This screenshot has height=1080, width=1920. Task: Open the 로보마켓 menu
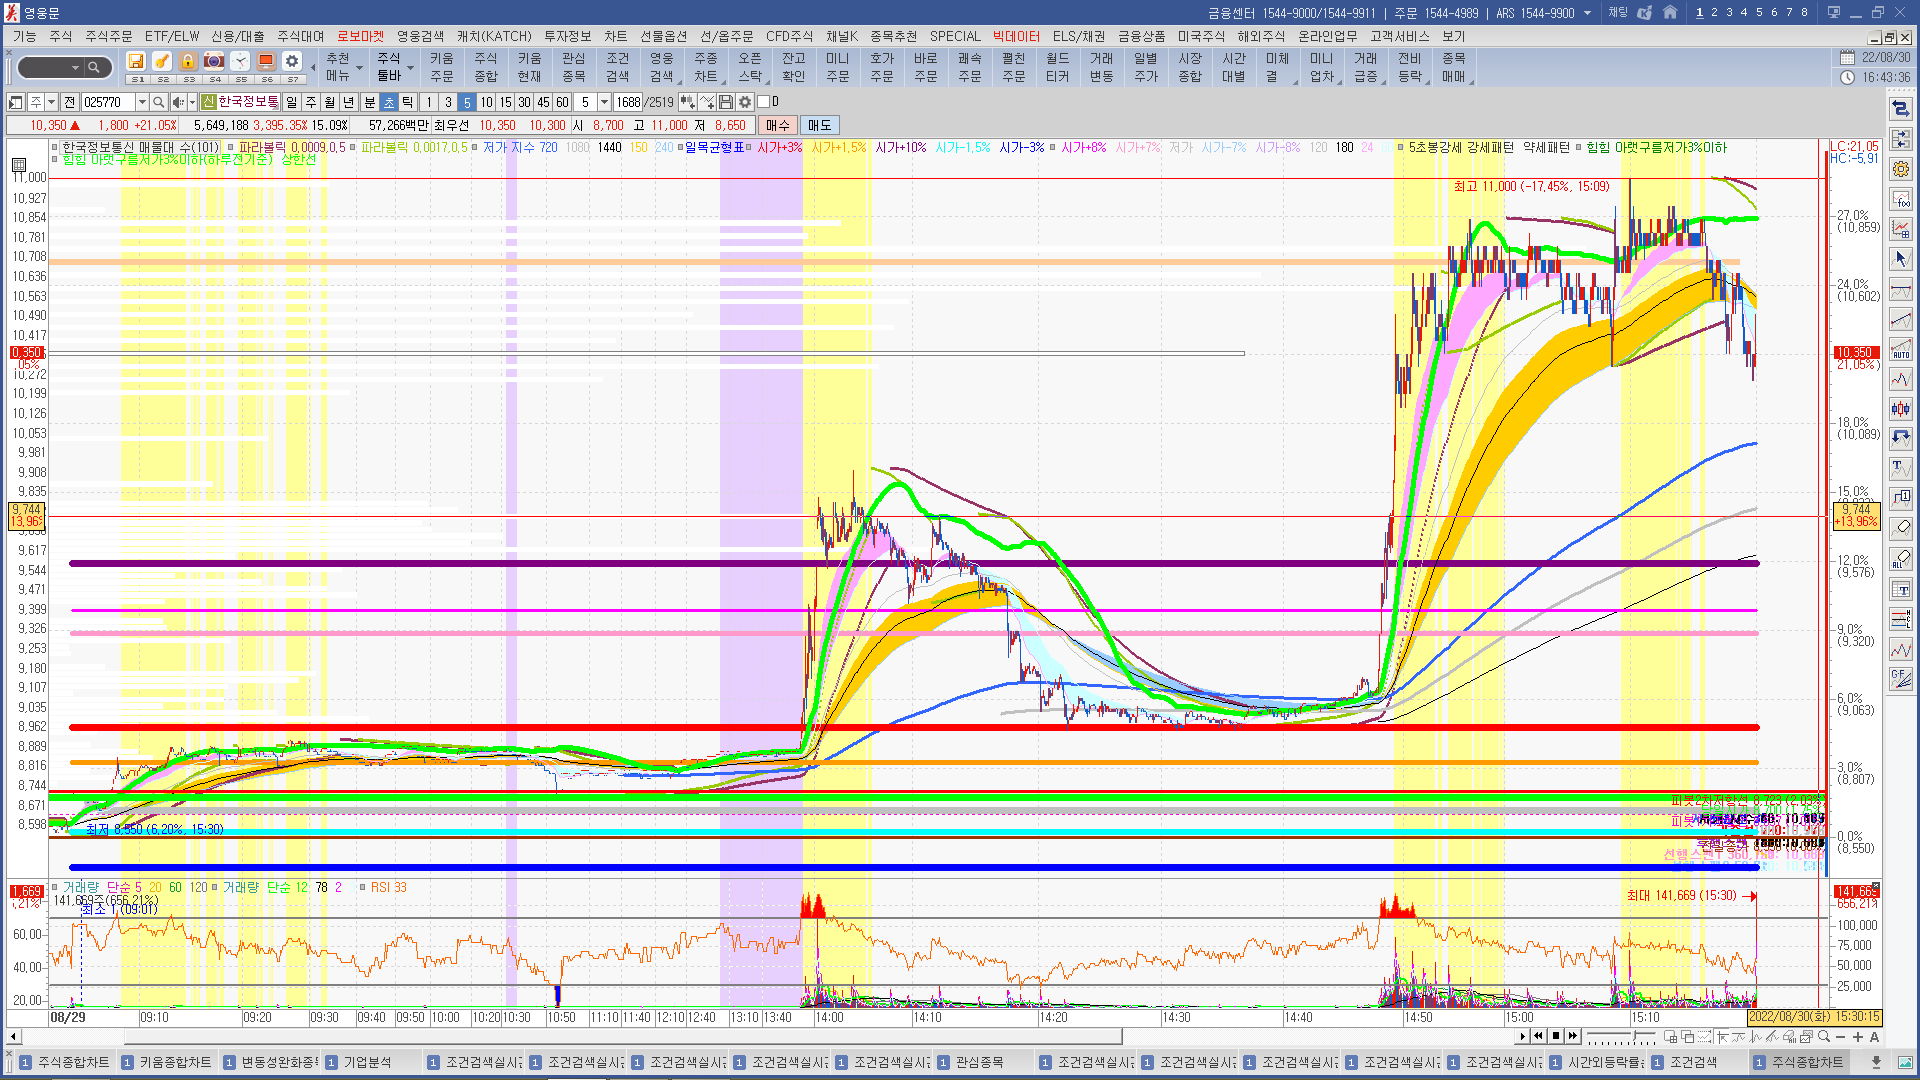pos(360,36)
